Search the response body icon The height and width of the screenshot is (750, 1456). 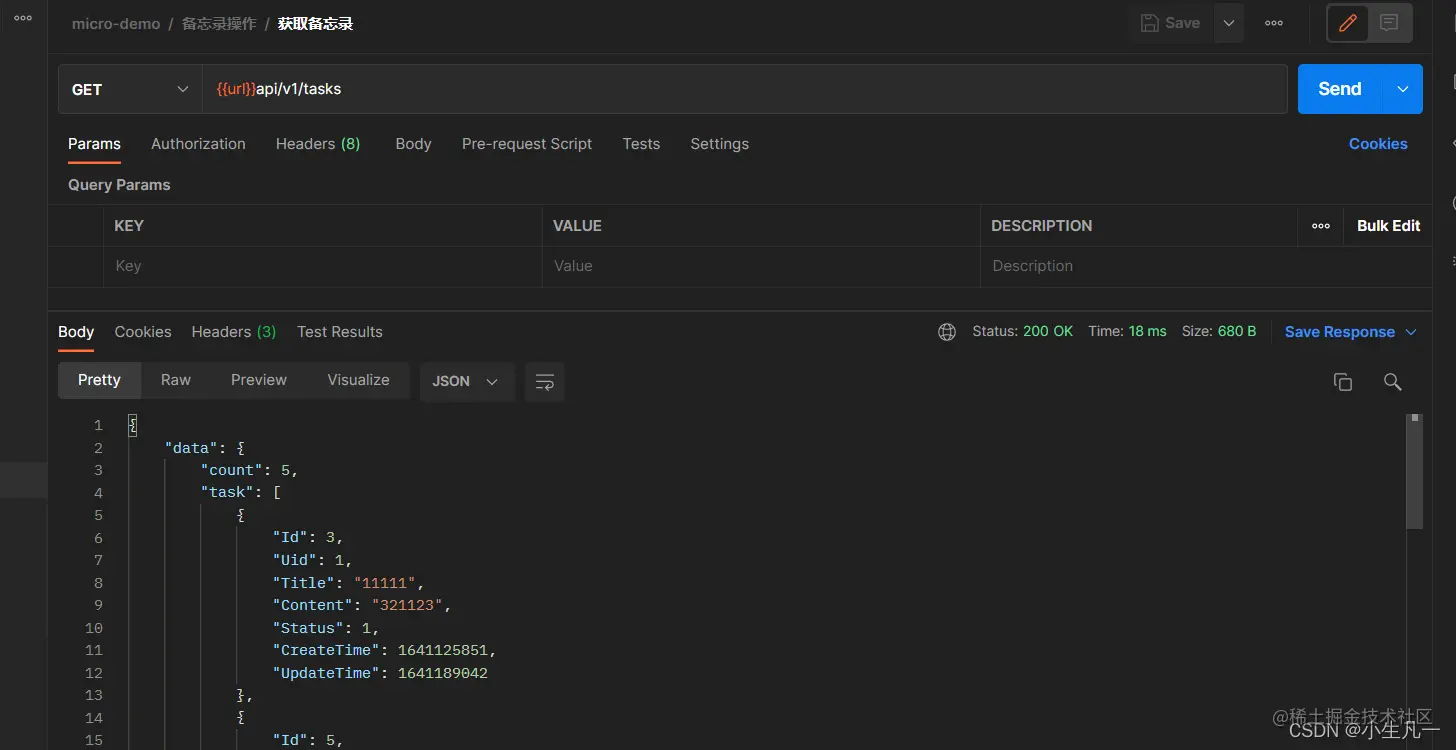[x=1392, y=382]
